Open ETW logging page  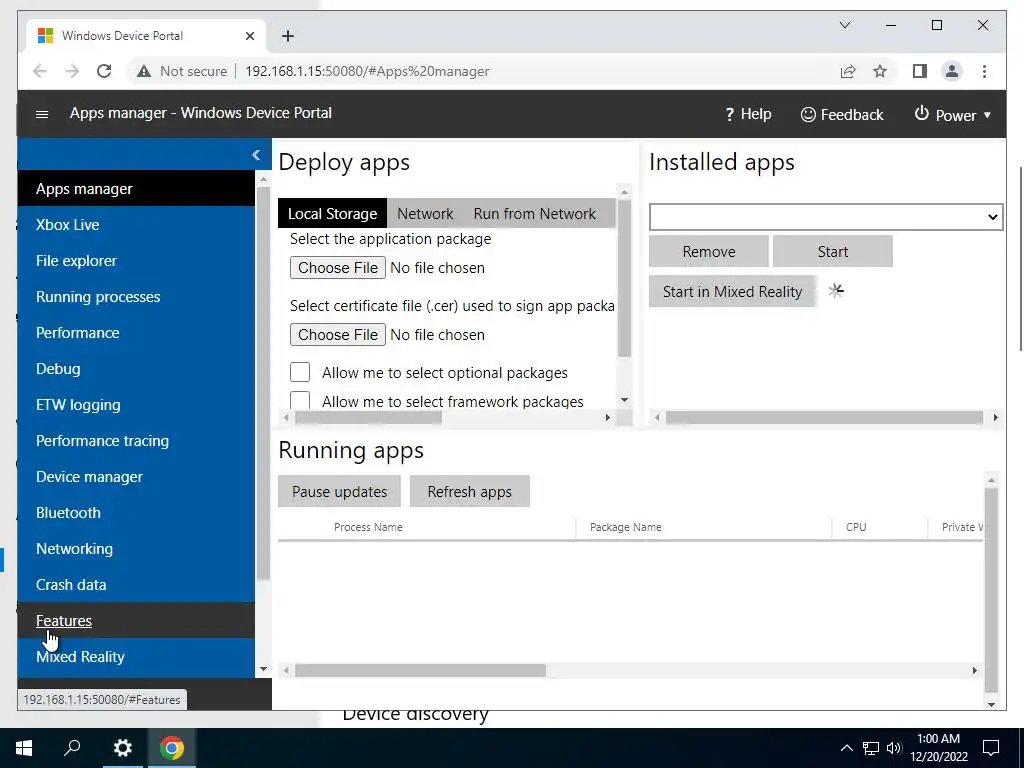pyautogui.click(x=136, y=404)
